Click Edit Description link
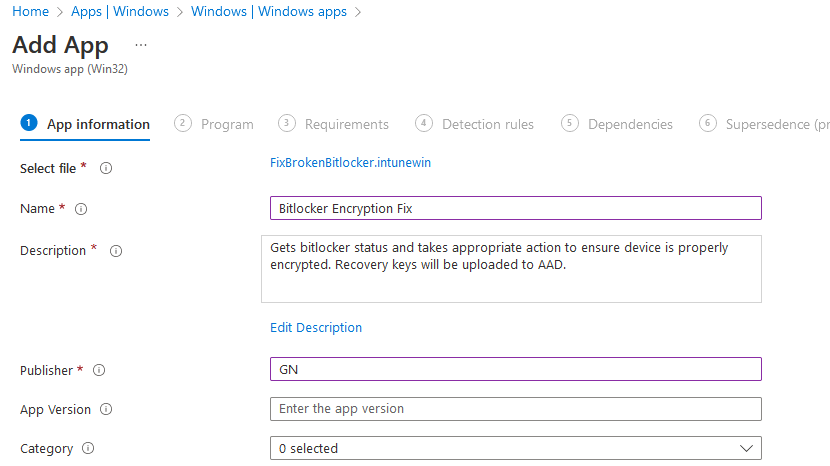Image resolution: width=830 pixels, height=466 pixels. click(x=316, y=328)
